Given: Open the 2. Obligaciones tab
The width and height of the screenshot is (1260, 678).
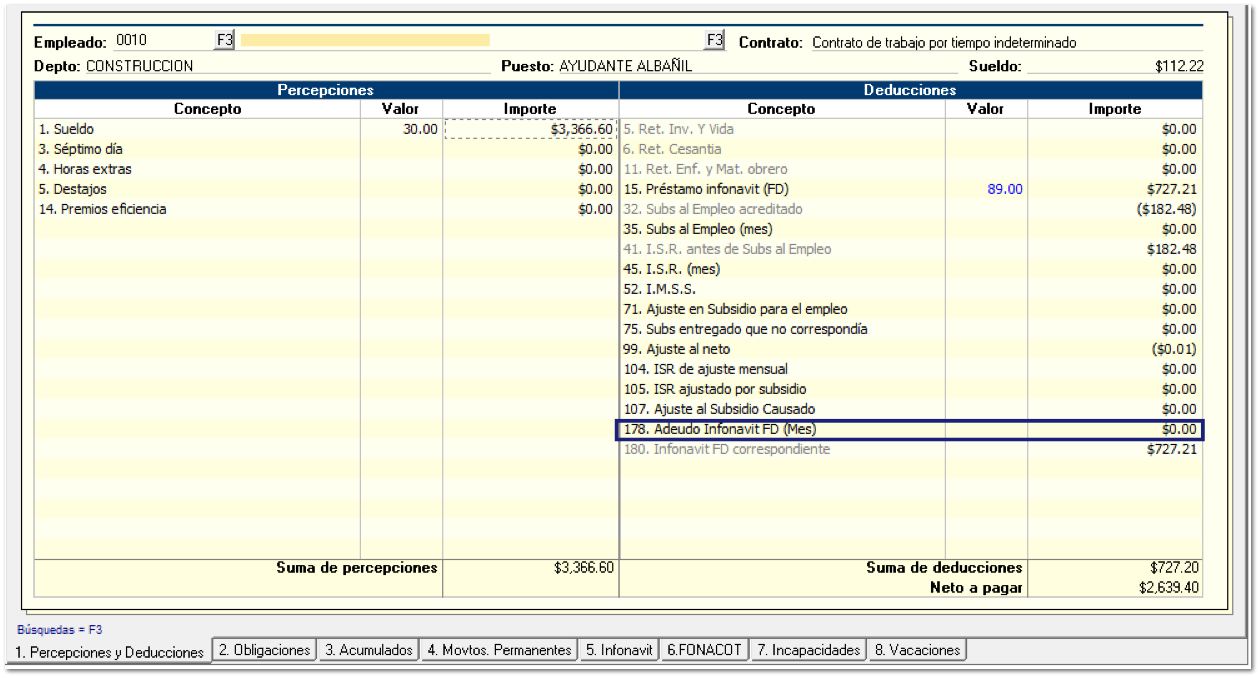Looking at the screenshot, I should (264, 650).
